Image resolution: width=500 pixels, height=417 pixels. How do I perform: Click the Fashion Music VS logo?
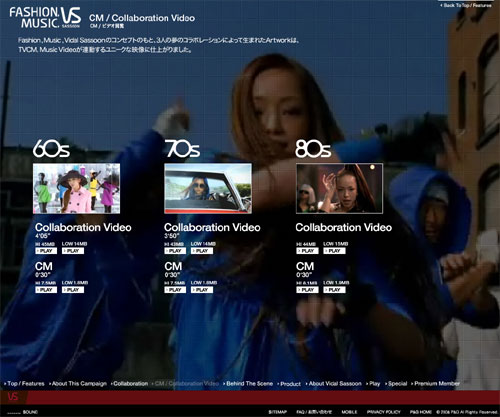45,17
